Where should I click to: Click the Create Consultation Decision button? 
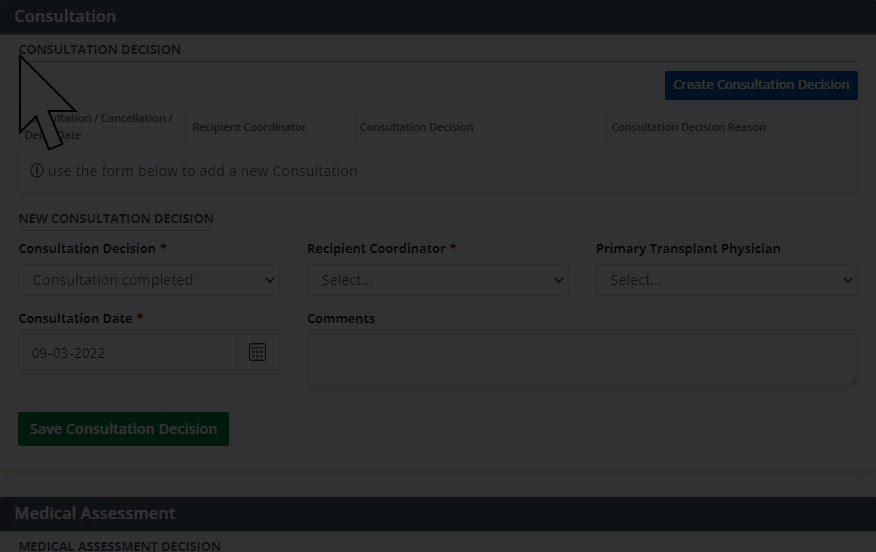tap(761, 85)
